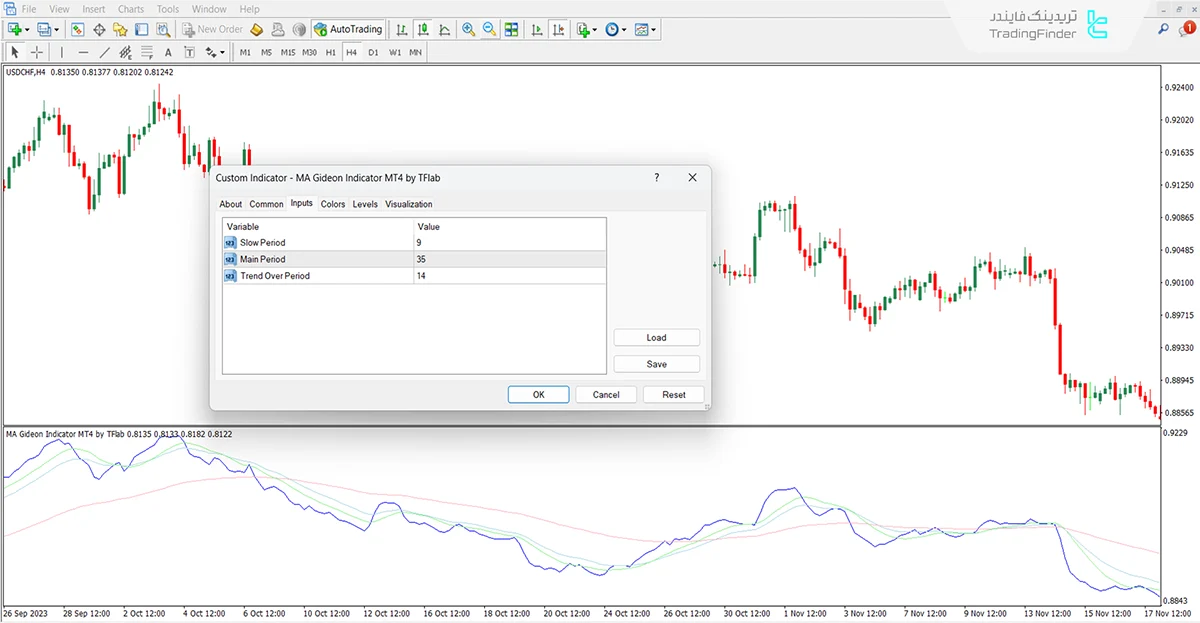Expand the periodicity clock dropdown
This screenshot has width=1200, height=623.
(624, 29)
